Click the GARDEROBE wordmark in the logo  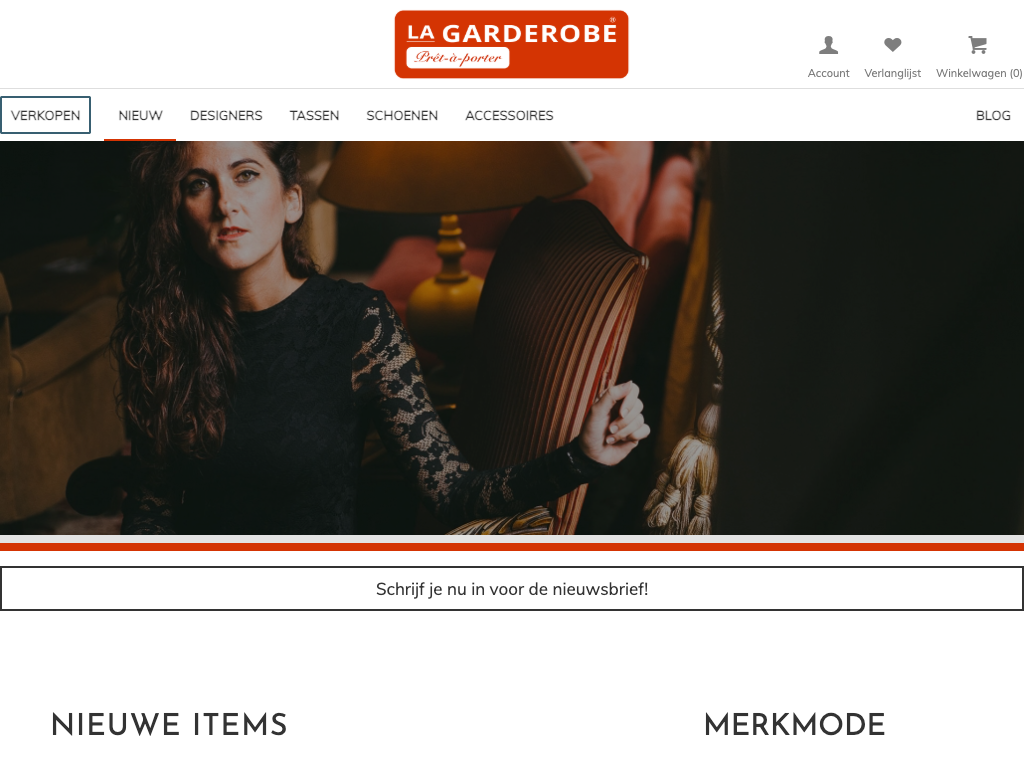(529, 33)
